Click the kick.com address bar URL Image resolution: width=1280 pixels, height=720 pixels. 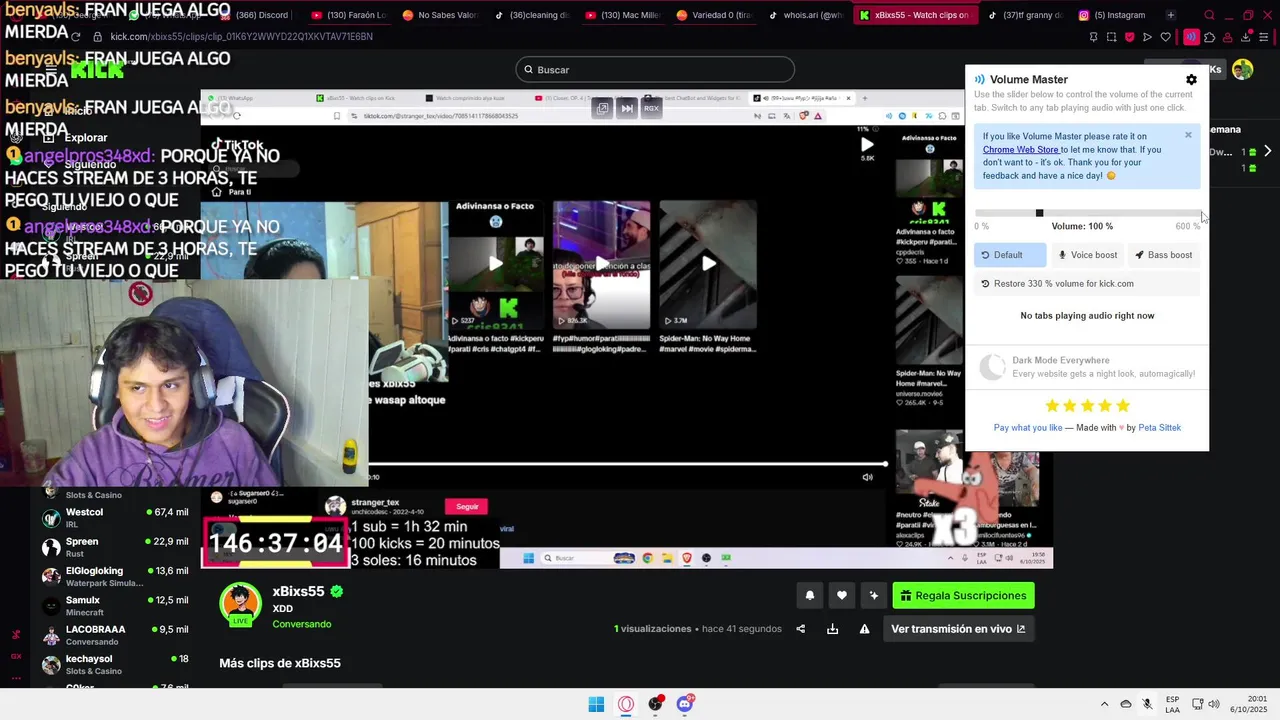(x=241, y=37)
